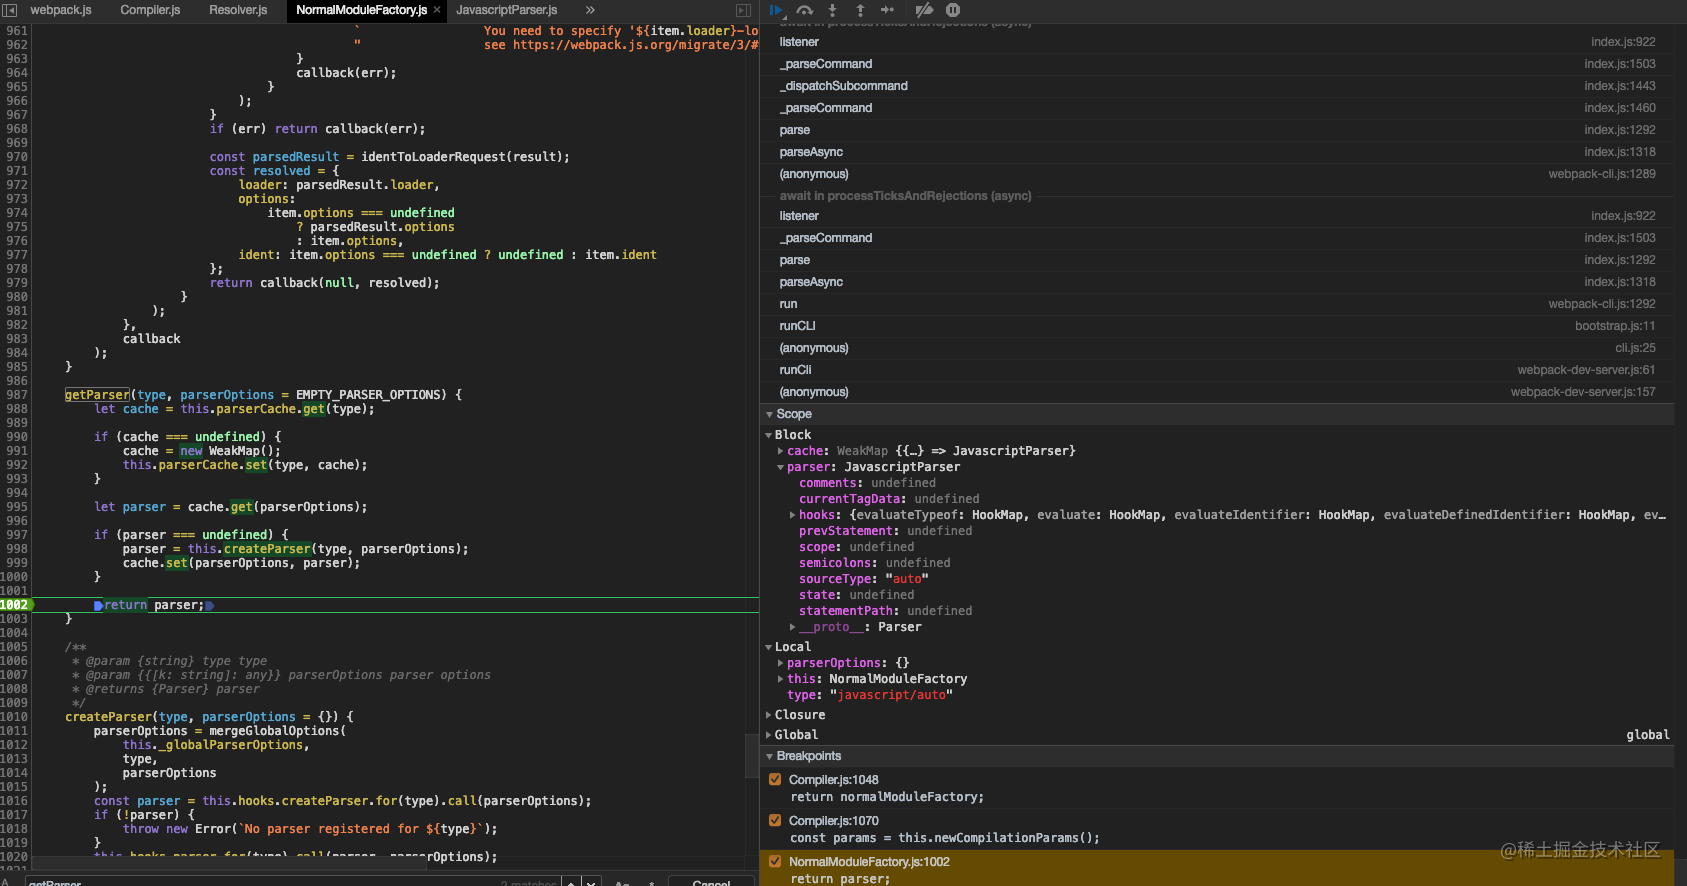Select the 'statementPath: undefined' property
The width and height of the screenshot is (1687, 886).
pyautogui.click(x=885, y=611)
